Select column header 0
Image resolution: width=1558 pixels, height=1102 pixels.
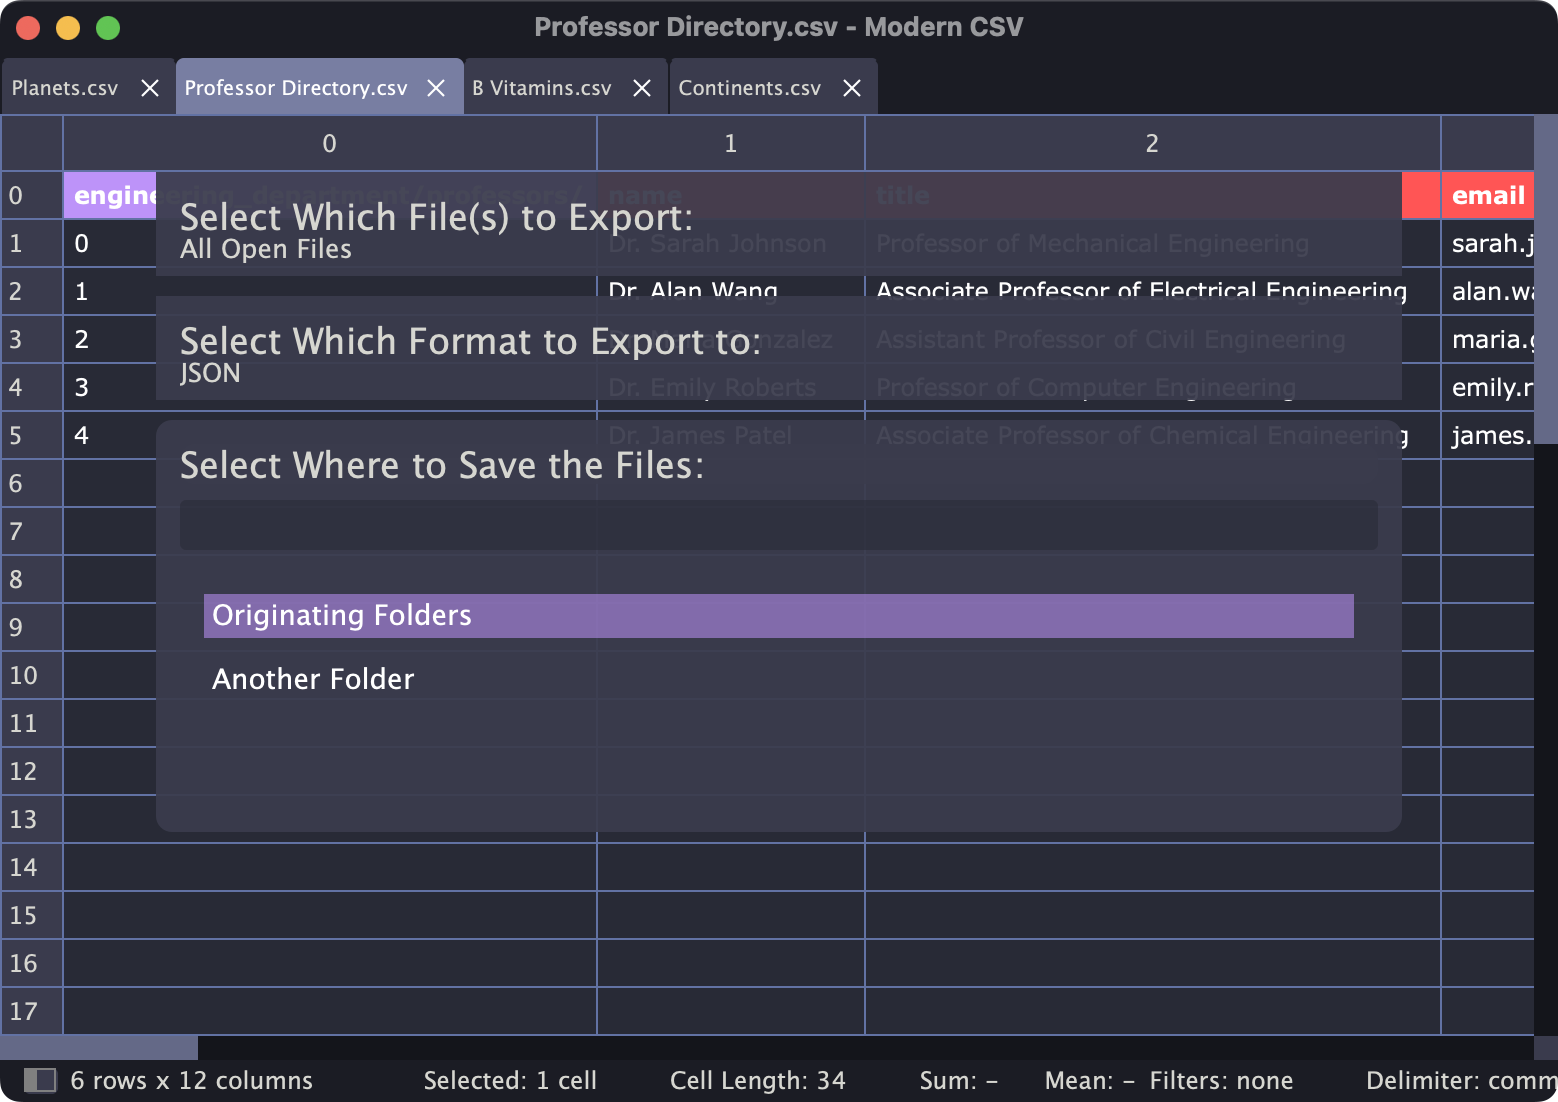[330, 143]
